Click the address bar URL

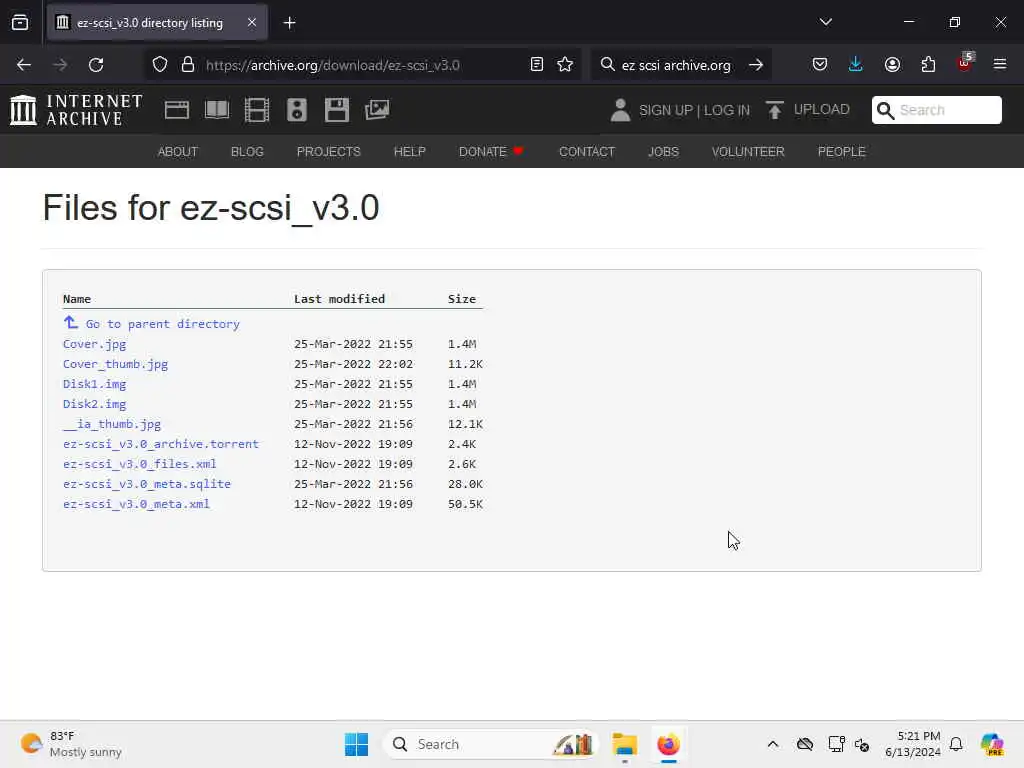pos(332,65)
